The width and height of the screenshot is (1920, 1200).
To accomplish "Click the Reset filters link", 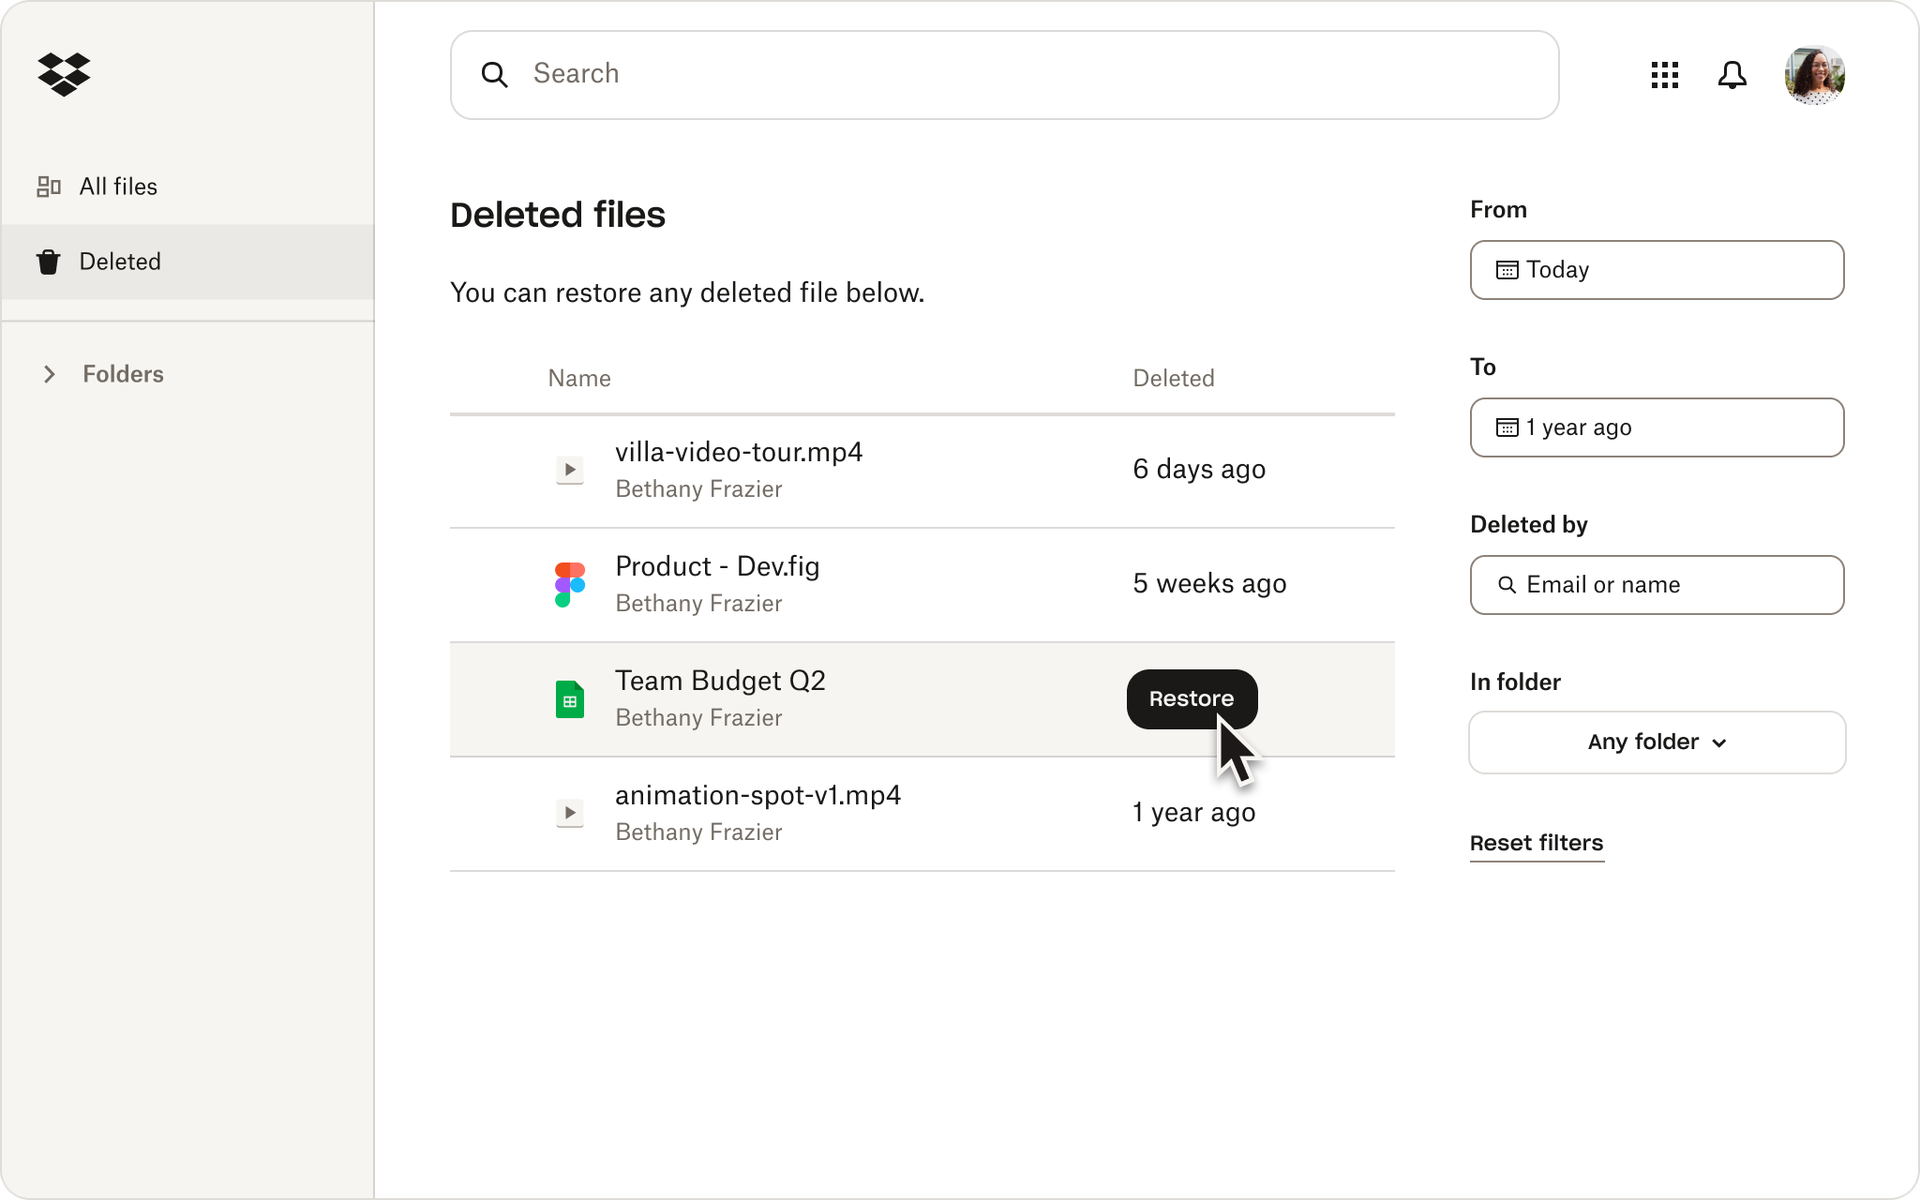I will (1536, 844).
